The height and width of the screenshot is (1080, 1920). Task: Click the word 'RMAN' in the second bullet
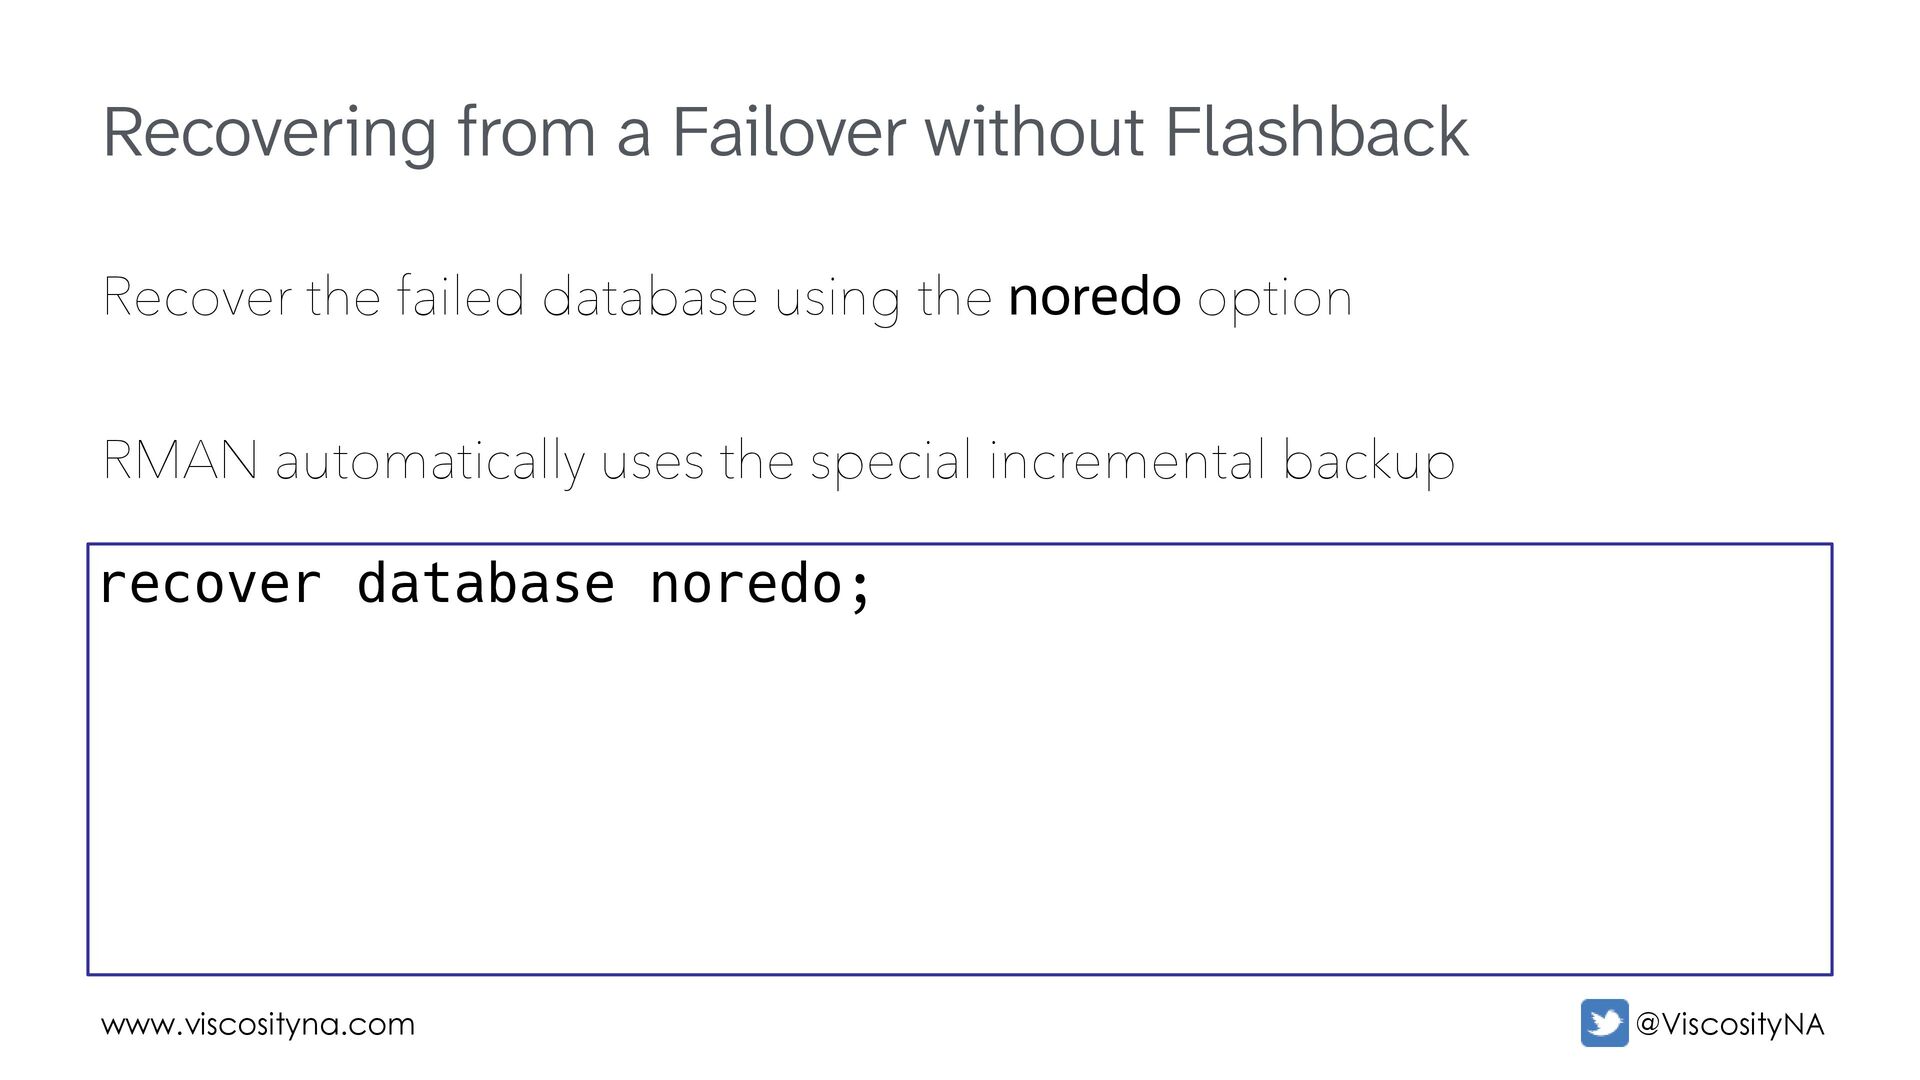click(180, 461)
